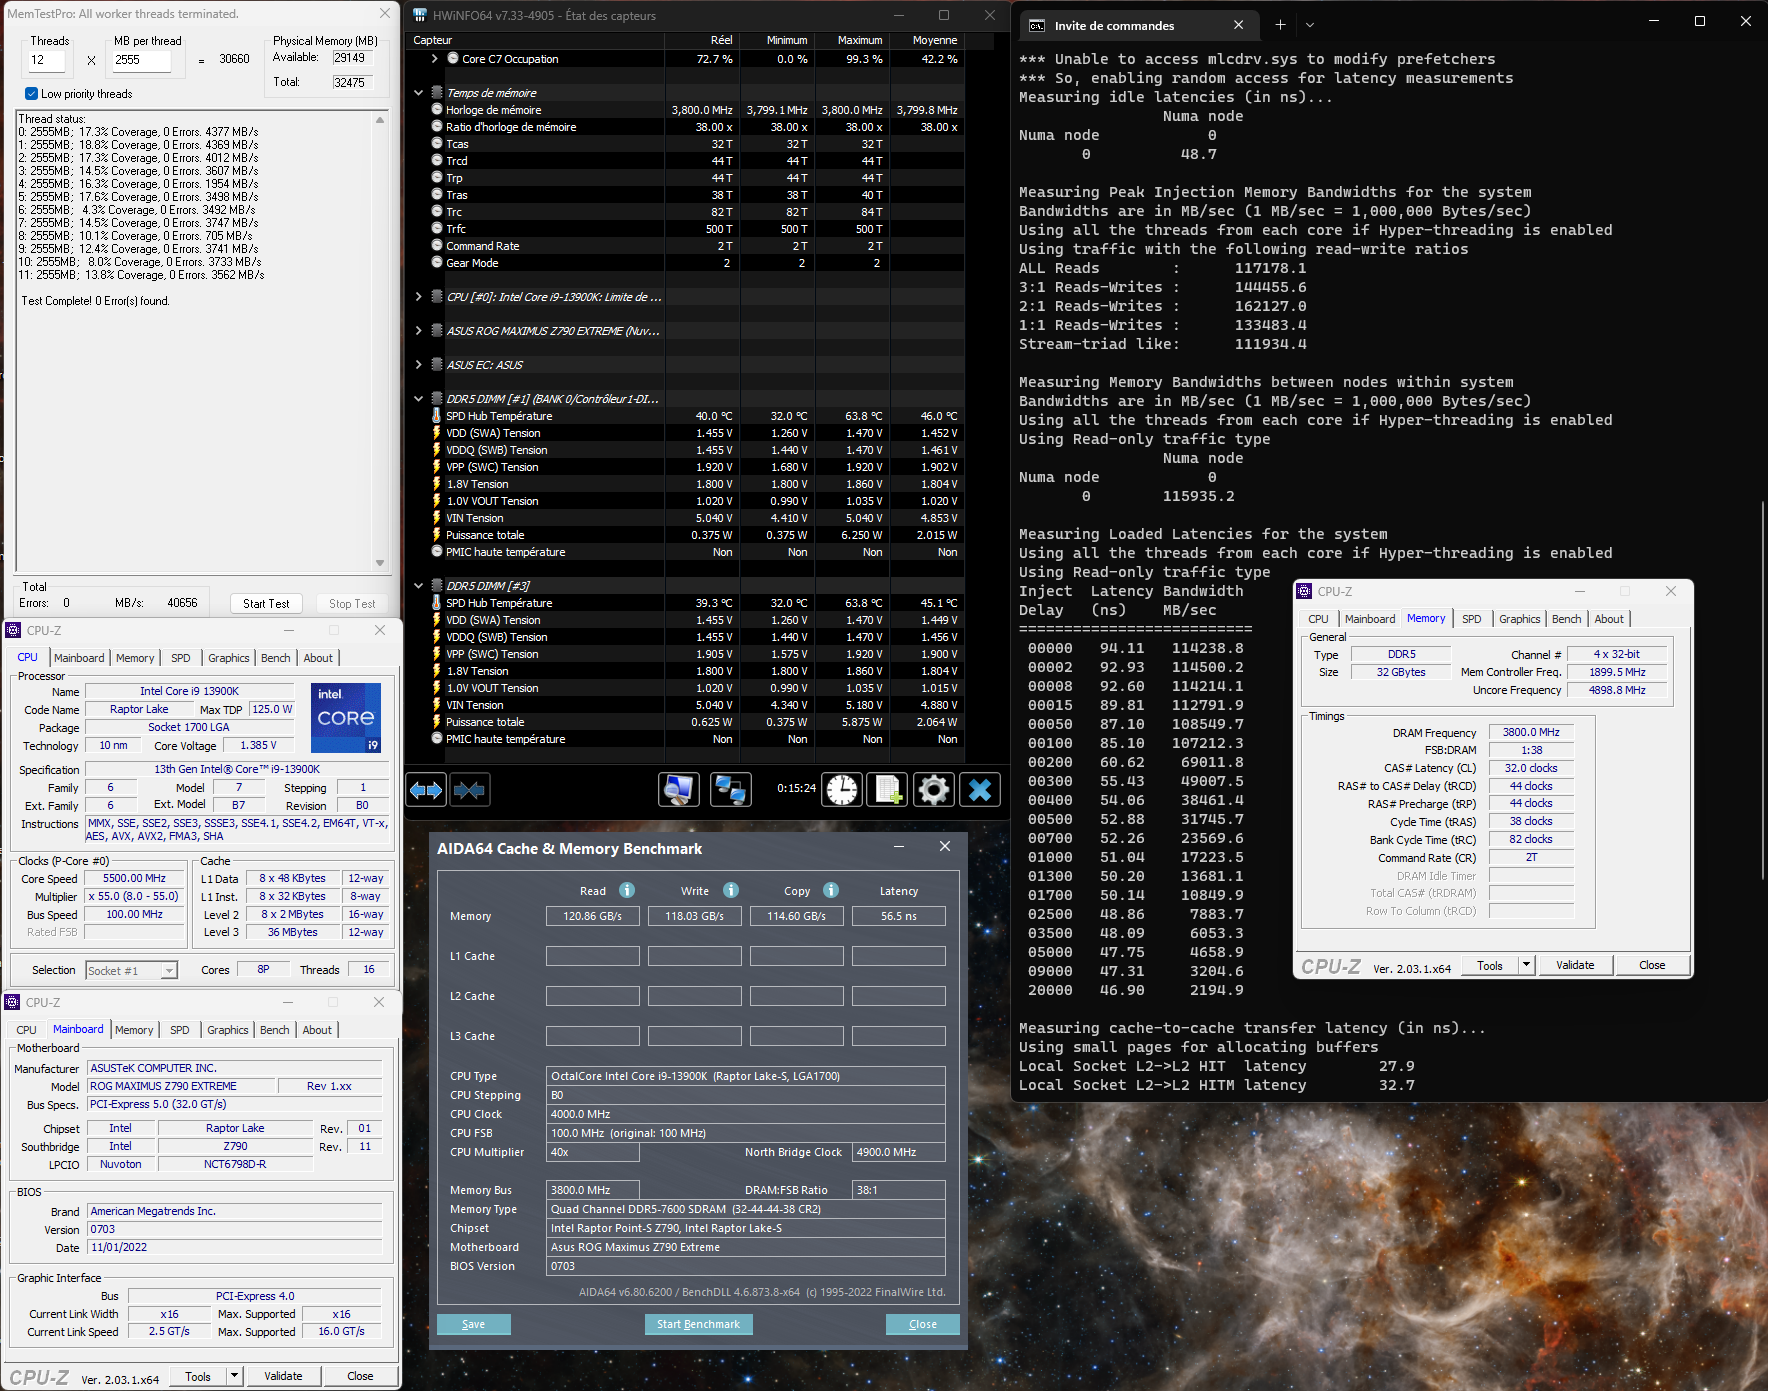Collapse the Temps de mémoire section
The height and width of the screenshot is (1391, 1768).
click(x=419, y=93)
